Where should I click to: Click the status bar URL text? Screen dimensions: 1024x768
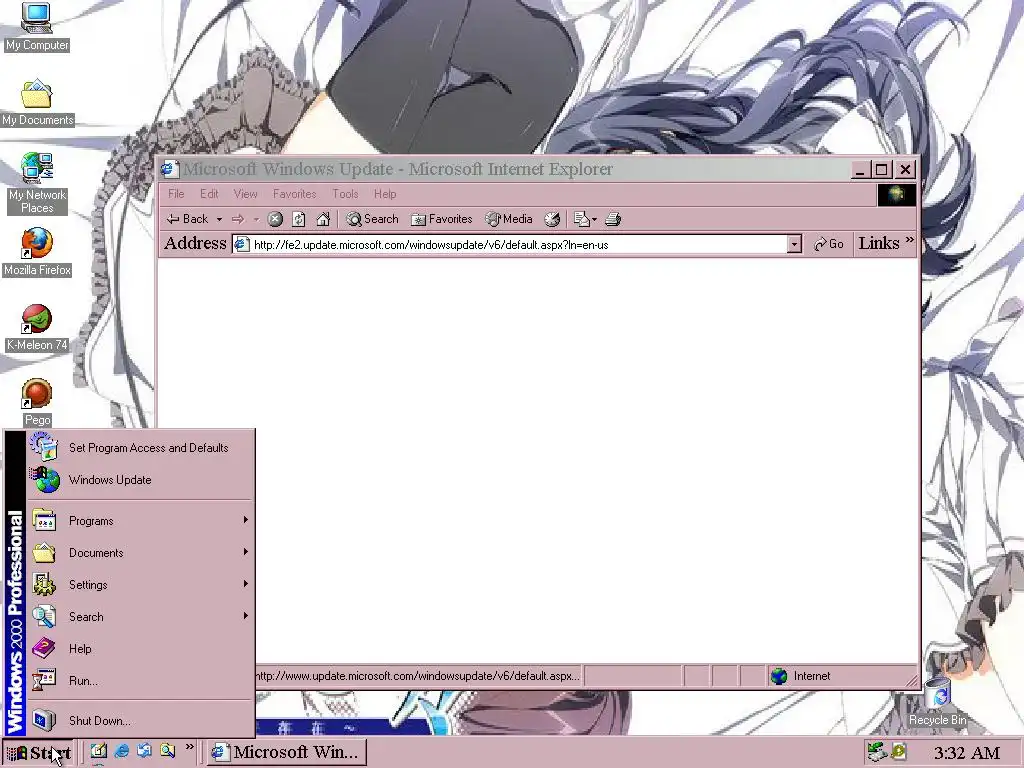pyautogui.click(x=417, y=676)
